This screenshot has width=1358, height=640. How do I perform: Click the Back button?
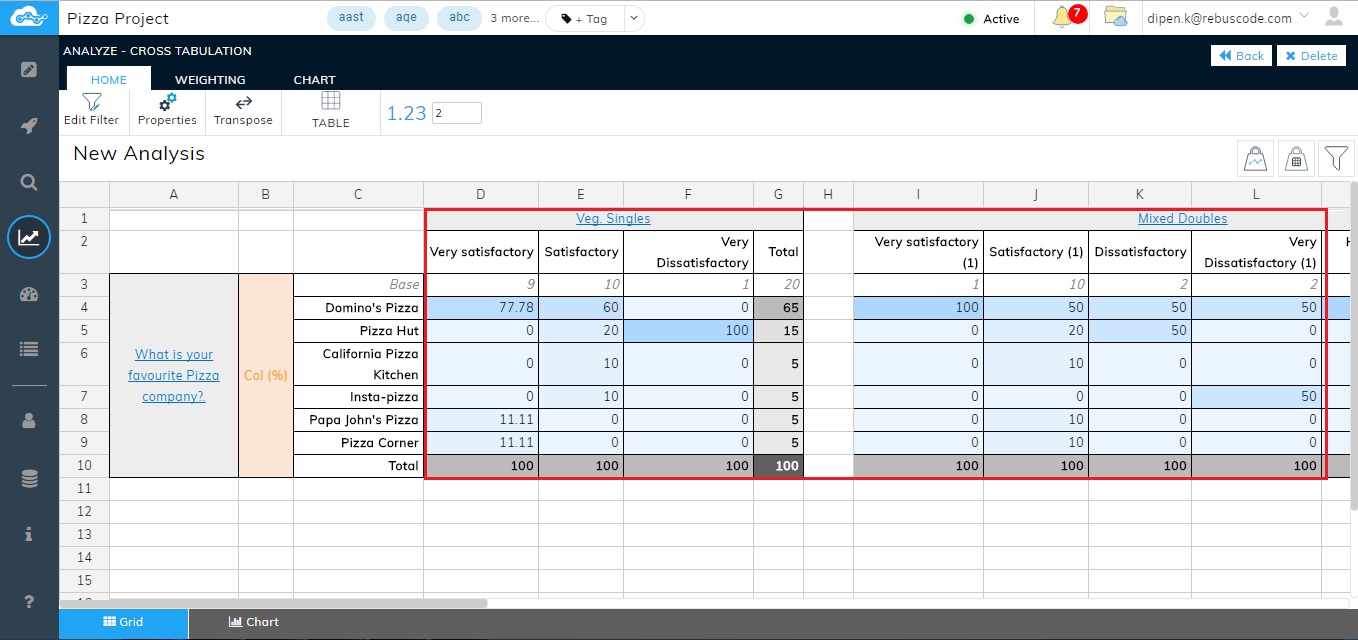tap(1241, 56)
